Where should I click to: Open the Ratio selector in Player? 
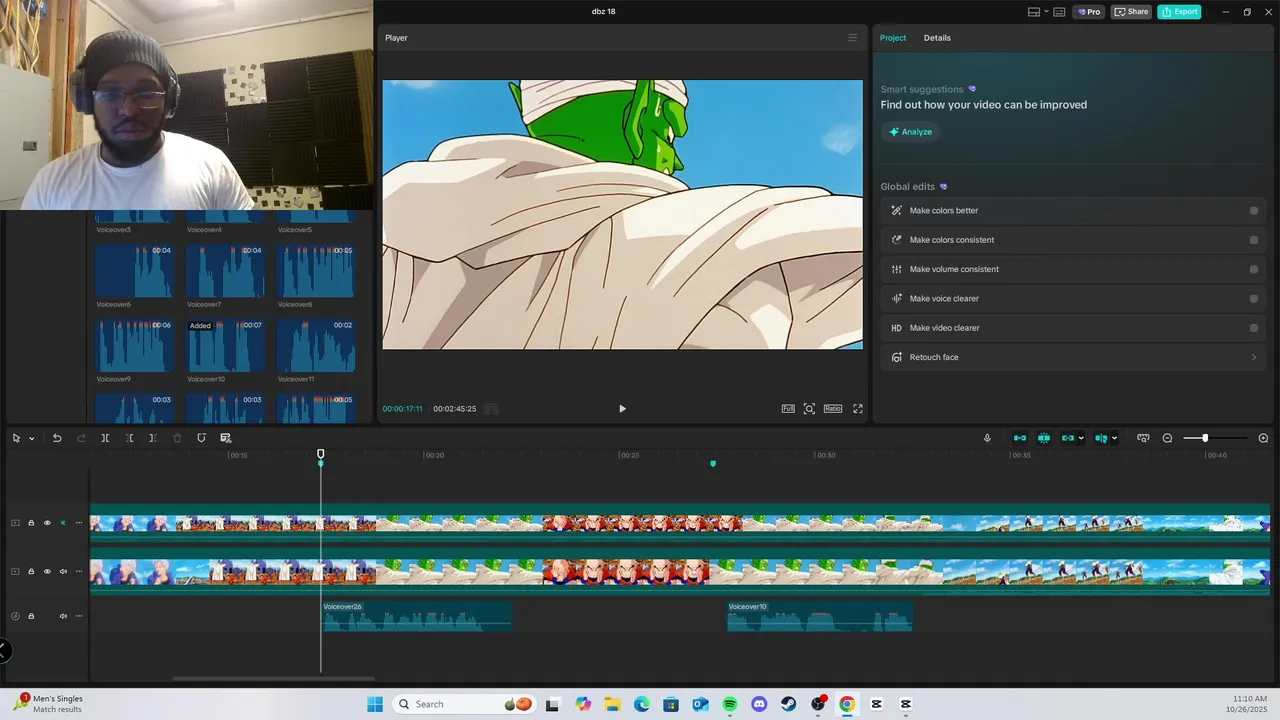pos(833,409)
